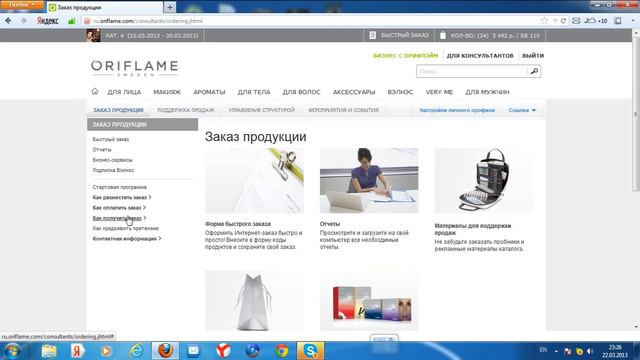Expand Контактная информация in the sidebar
640x360 pixels.
[x=127, y=238]
